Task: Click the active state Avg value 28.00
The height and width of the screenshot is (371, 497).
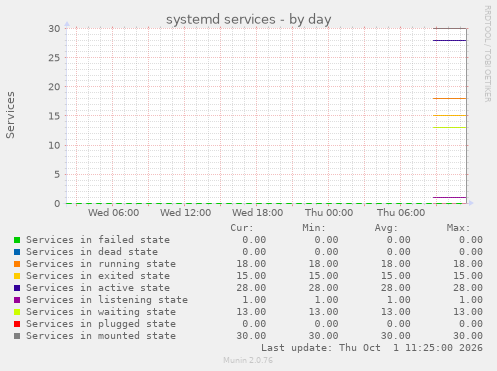Action: (396, 288)
